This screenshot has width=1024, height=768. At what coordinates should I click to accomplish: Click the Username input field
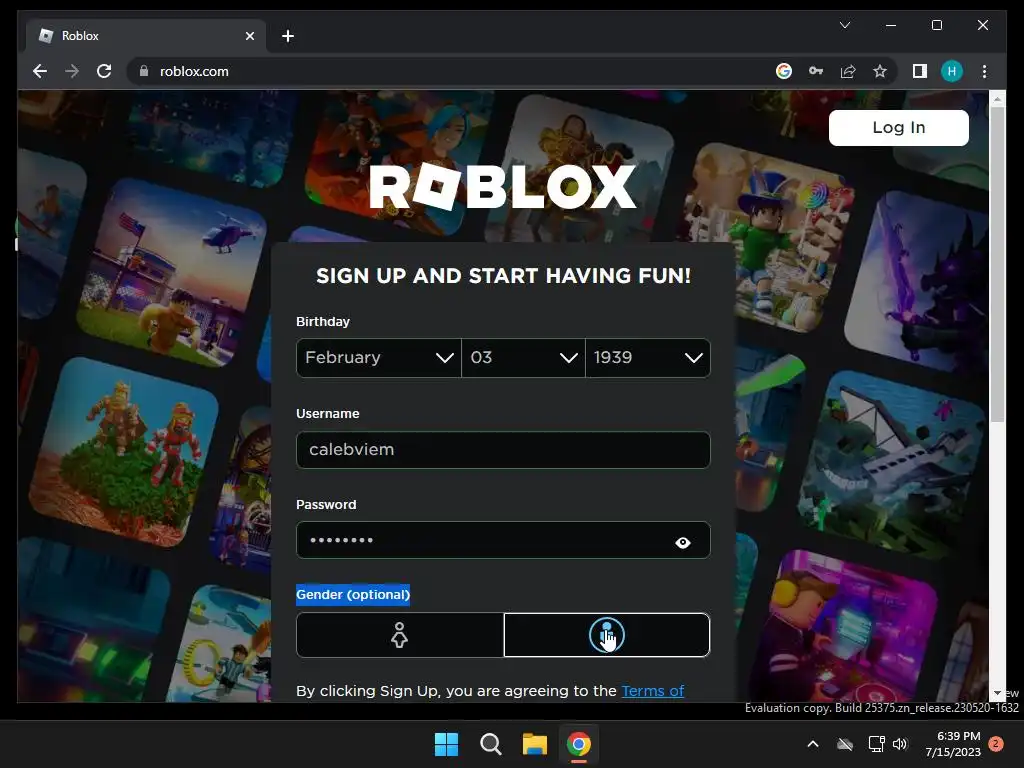(503, 450)
